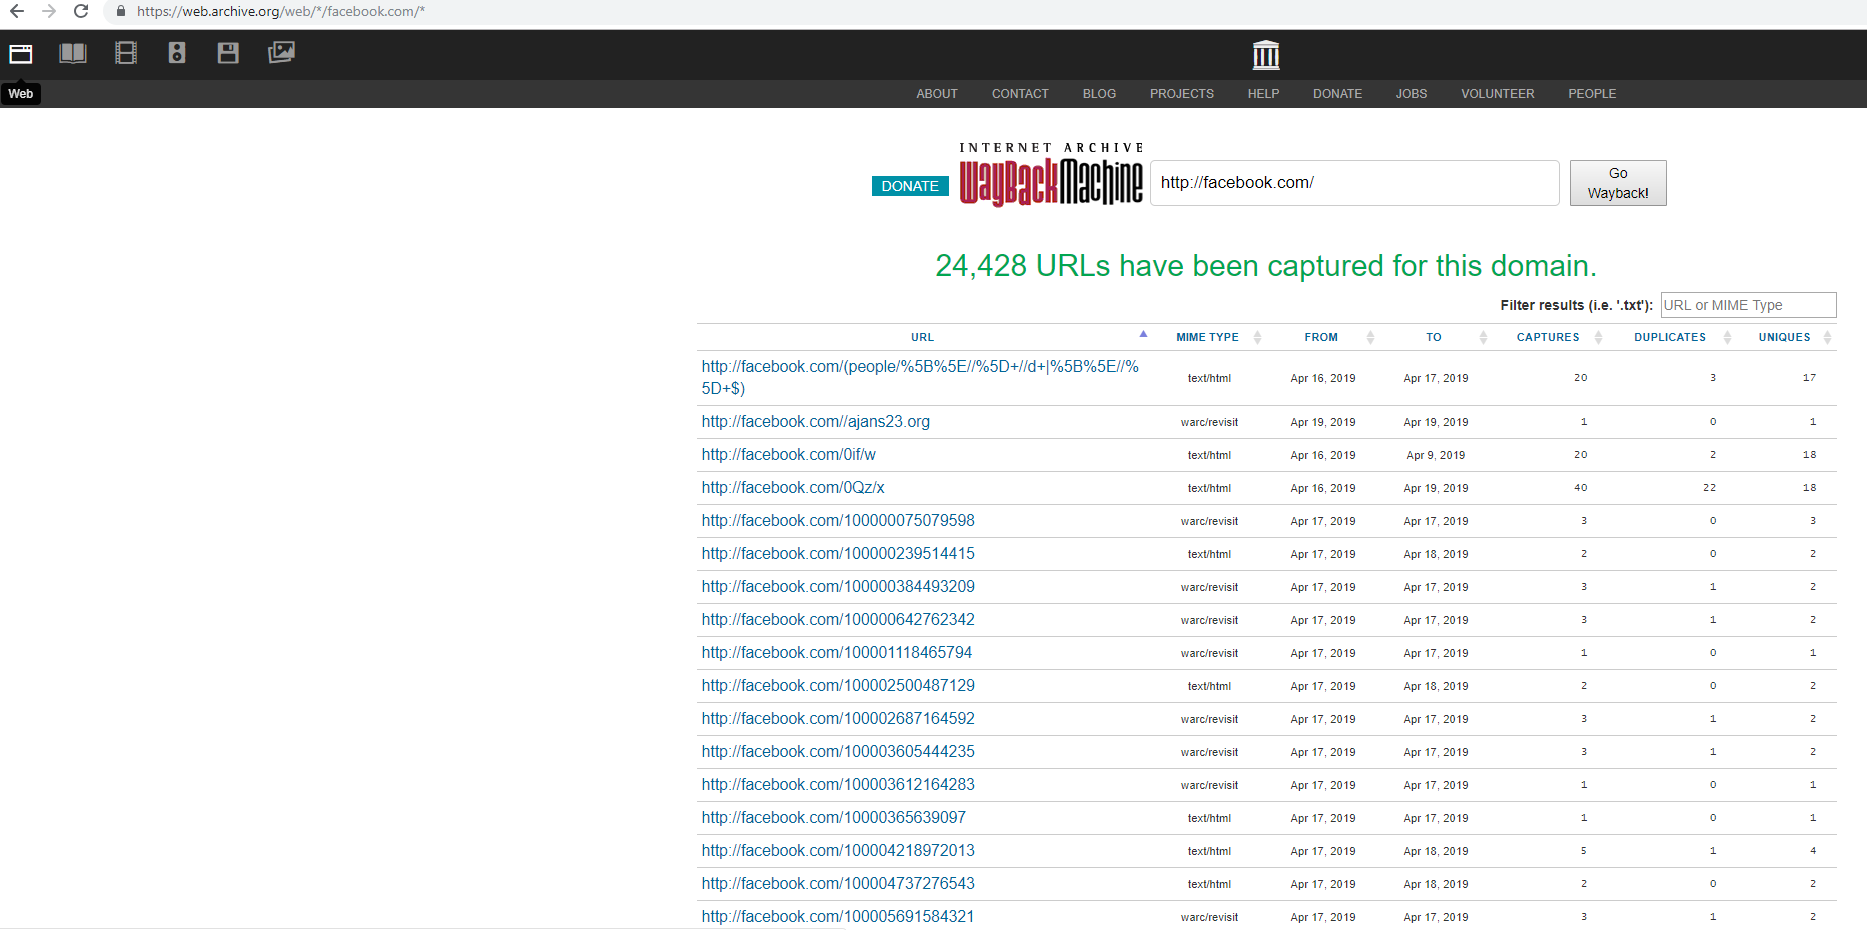Open the JOBS menu item
The width and height of the screenshot is (1867, 930).
point(1411,94)
